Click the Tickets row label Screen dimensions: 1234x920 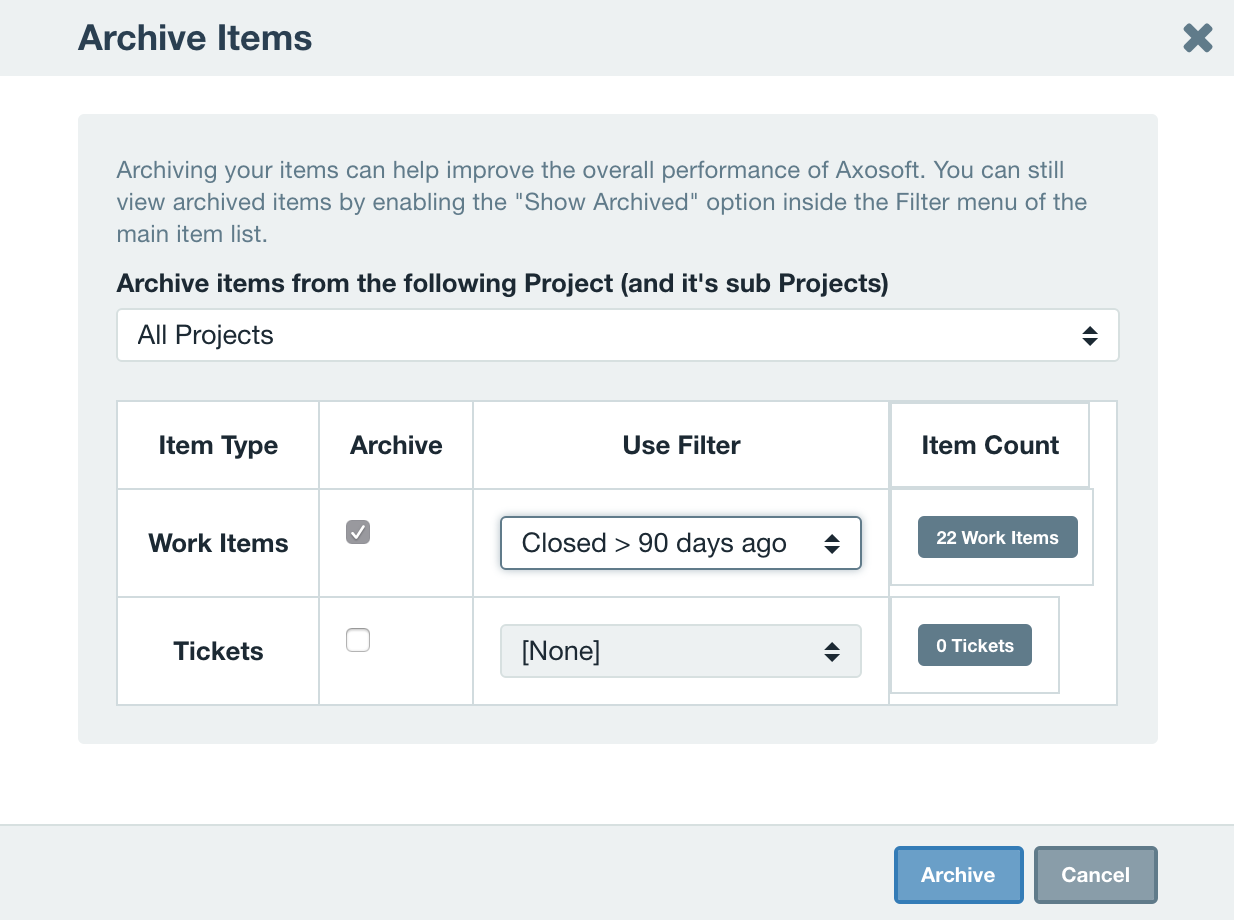[x=217, y=651]
